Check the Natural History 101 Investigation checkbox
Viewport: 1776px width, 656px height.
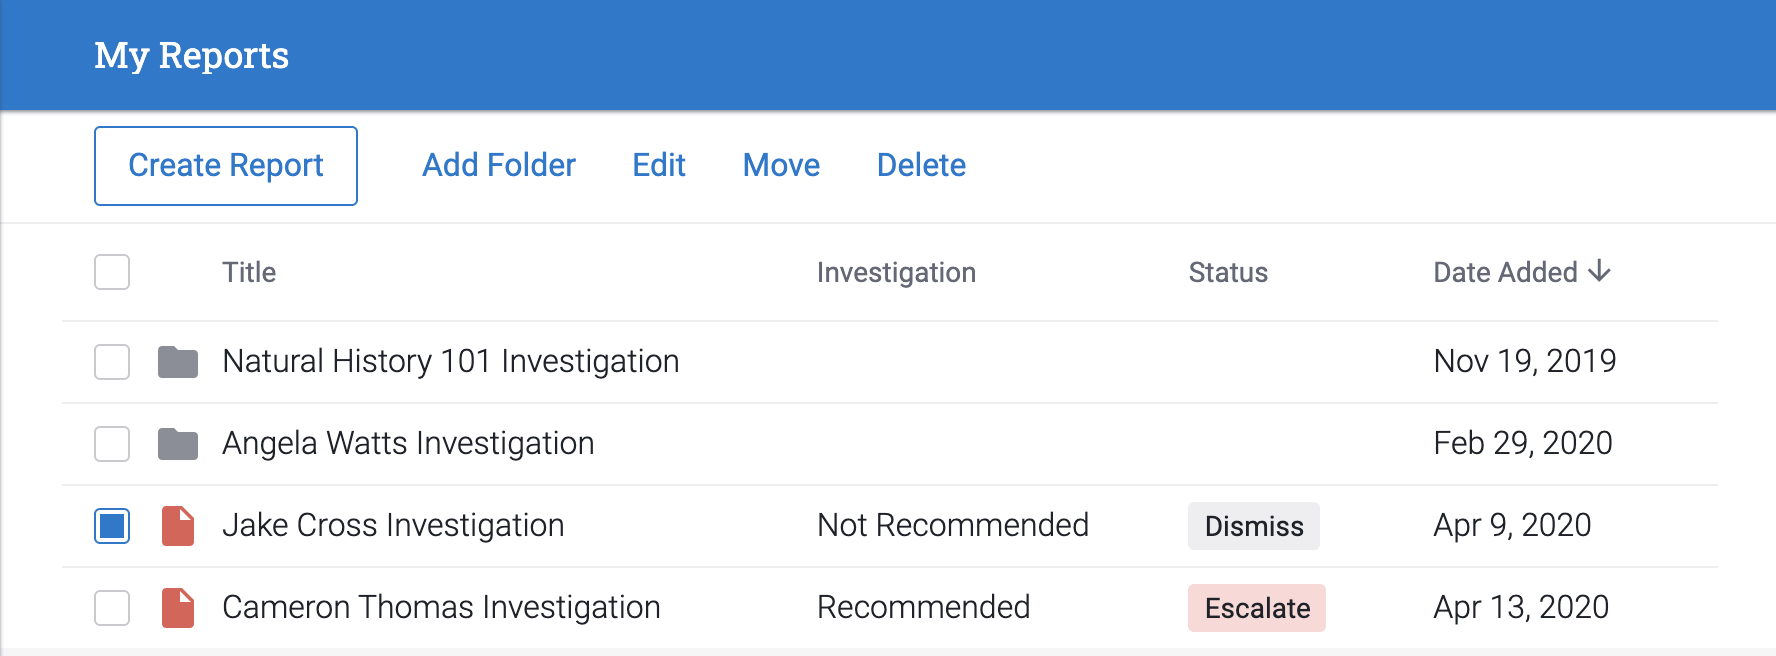pyautogui.click(x=112, y=362)
